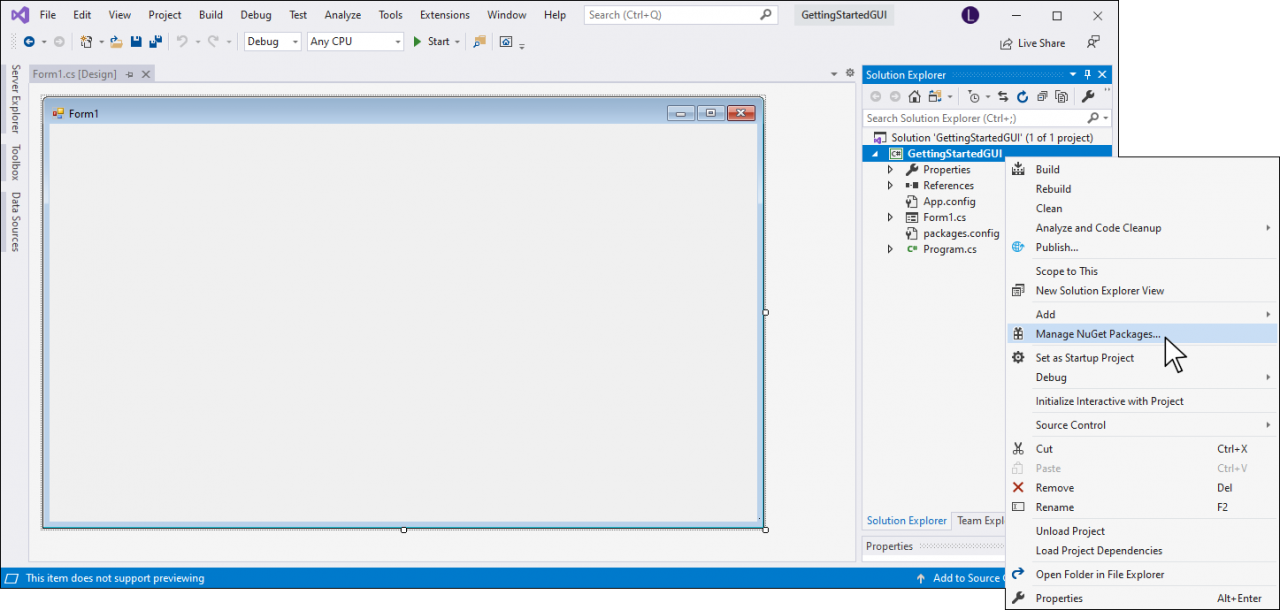Click the Pending Changes Filter clock icon
1280x610 pixels.
pyautogui.click(x=973, y=97)
